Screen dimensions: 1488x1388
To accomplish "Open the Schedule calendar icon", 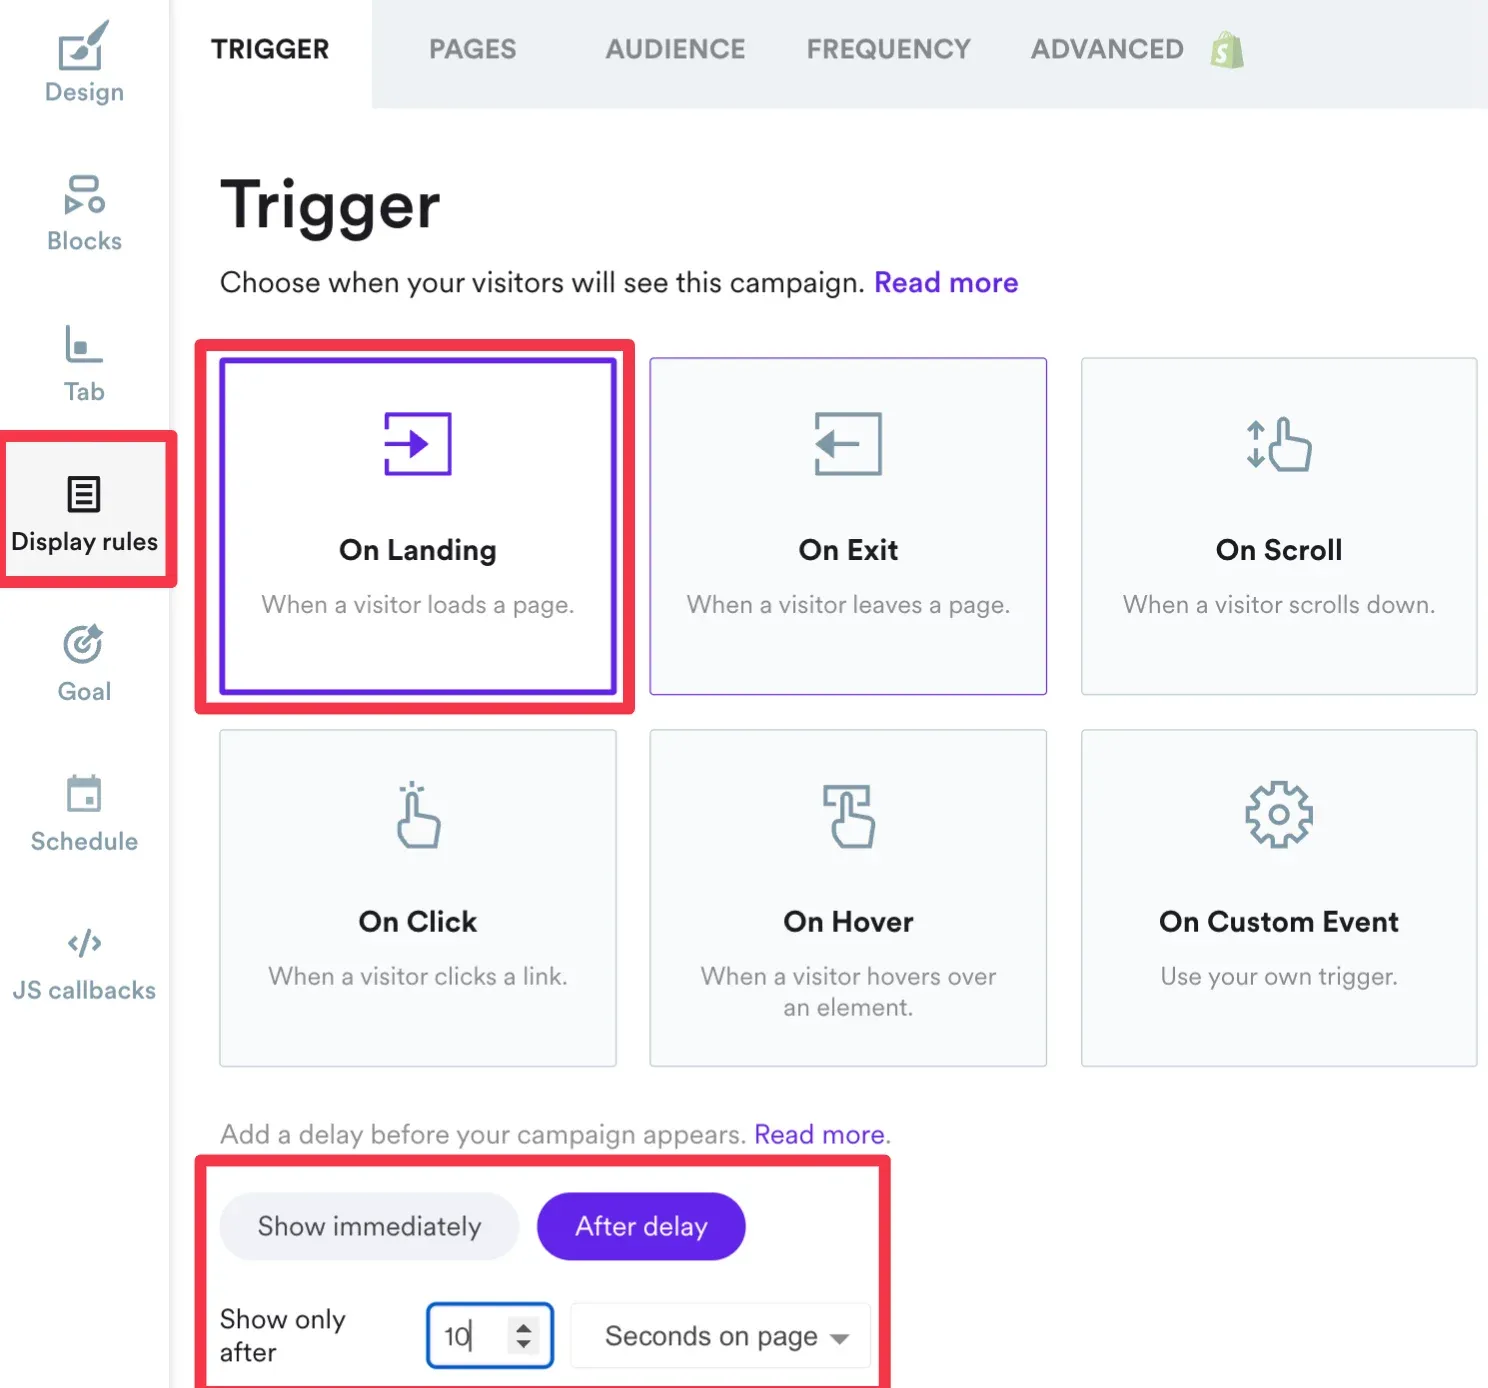I will pyautogui.click(x=84, y=794).
